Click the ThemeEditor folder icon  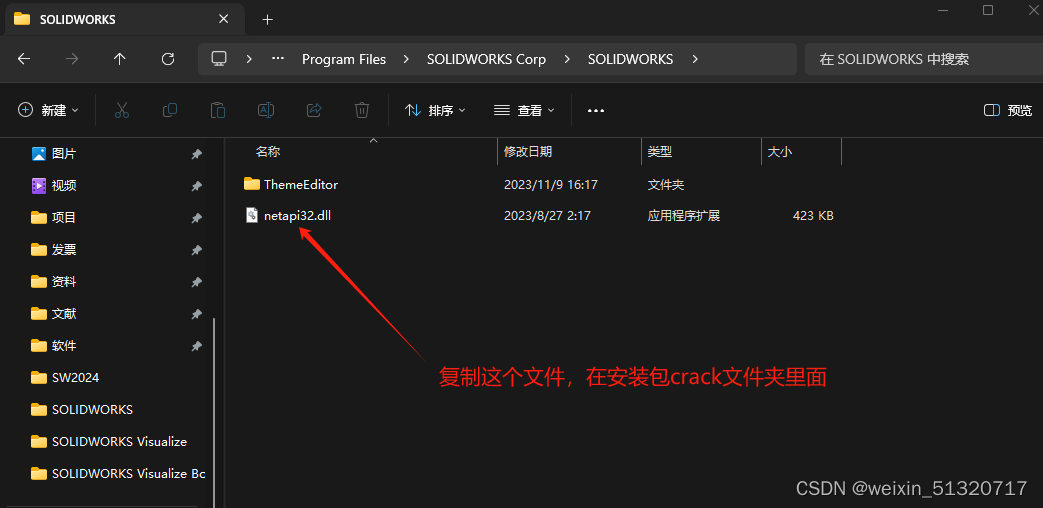251,184
